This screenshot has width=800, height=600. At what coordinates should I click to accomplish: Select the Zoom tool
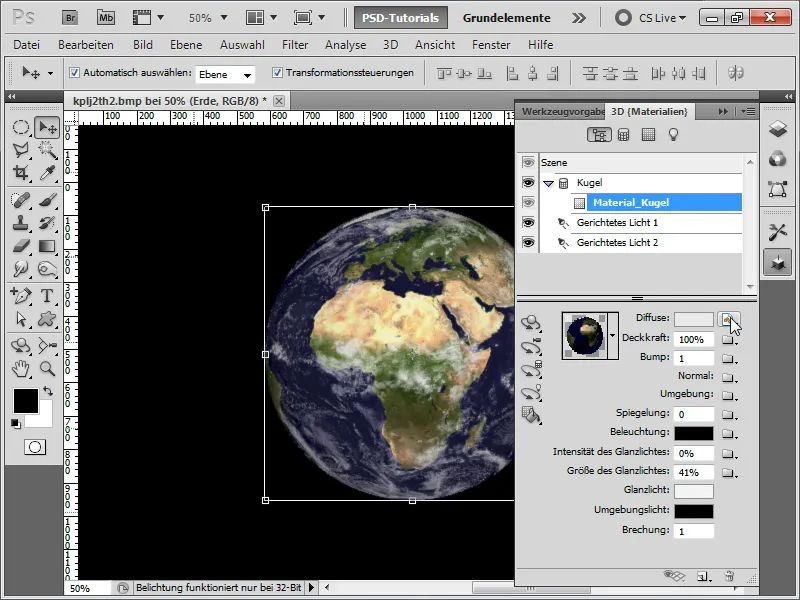[47, 368]
